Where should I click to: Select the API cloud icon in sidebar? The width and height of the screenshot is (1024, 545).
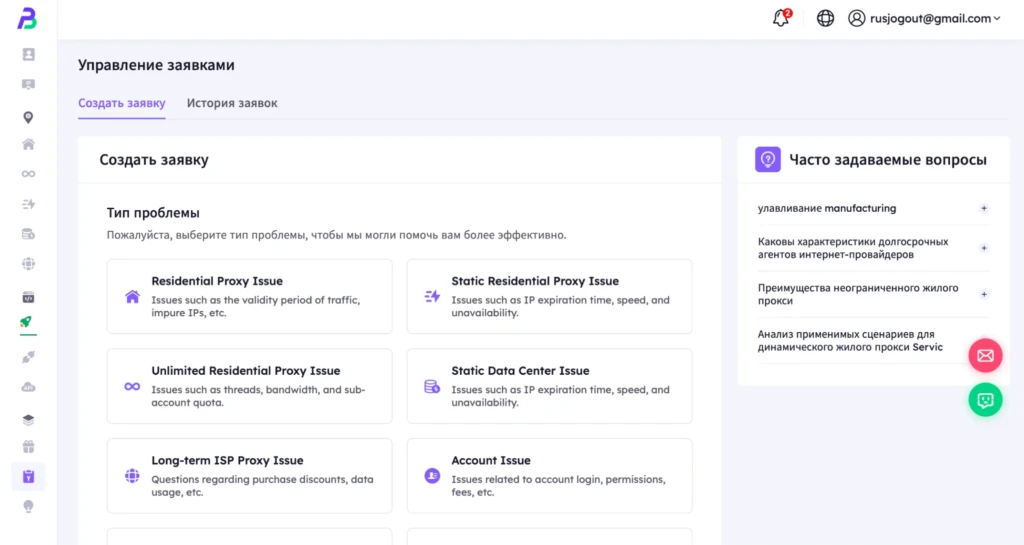[28, 387]
